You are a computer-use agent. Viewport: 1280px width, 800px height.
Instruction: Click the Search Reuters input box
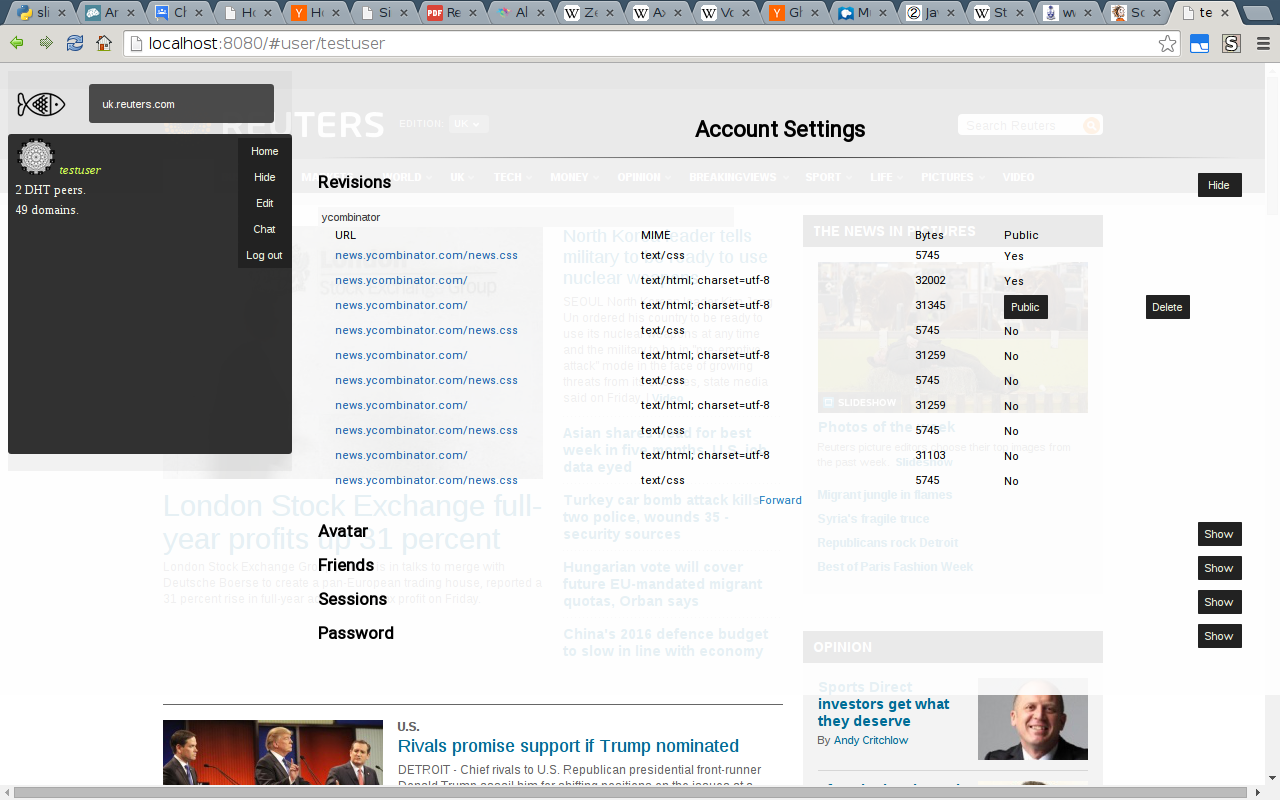point(1020,125)
